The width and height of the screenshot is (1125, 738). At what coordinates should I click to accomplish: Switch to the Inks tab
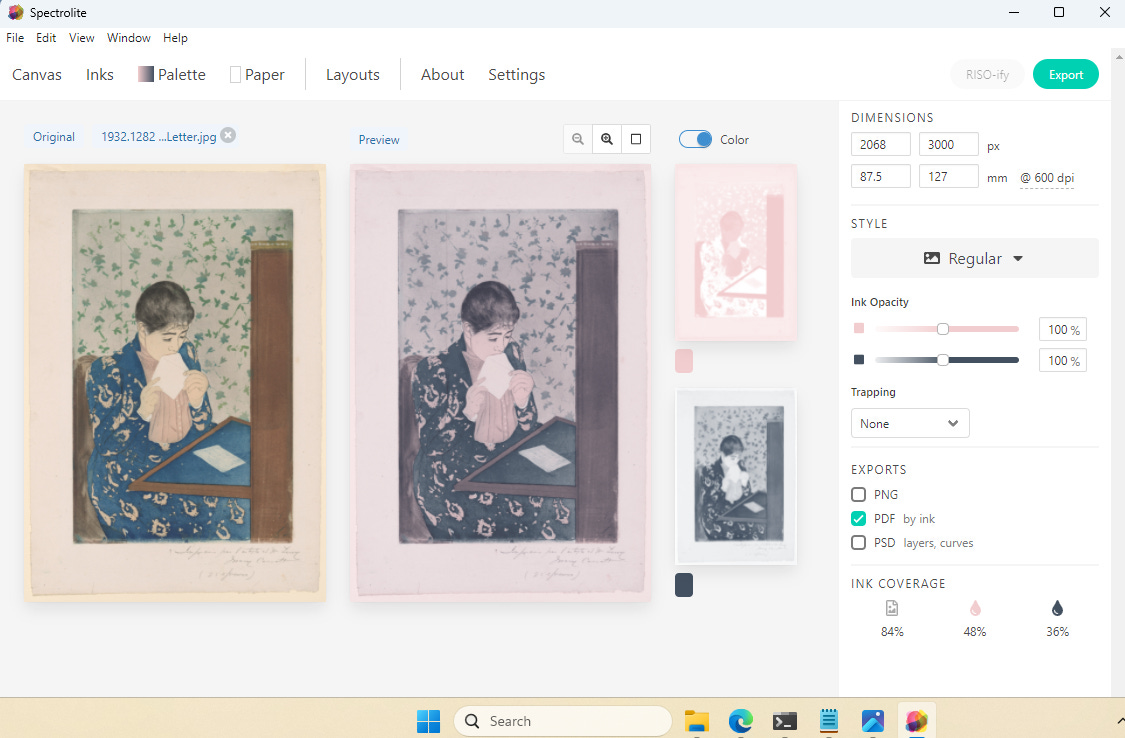point(100,75)
